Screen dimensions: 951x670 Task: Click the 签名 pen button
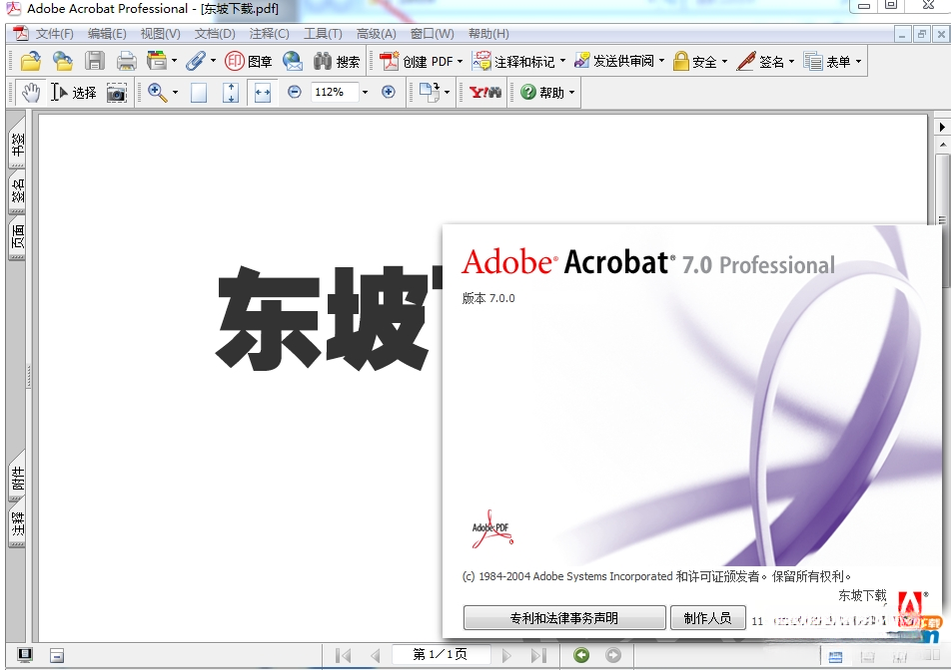761,61
